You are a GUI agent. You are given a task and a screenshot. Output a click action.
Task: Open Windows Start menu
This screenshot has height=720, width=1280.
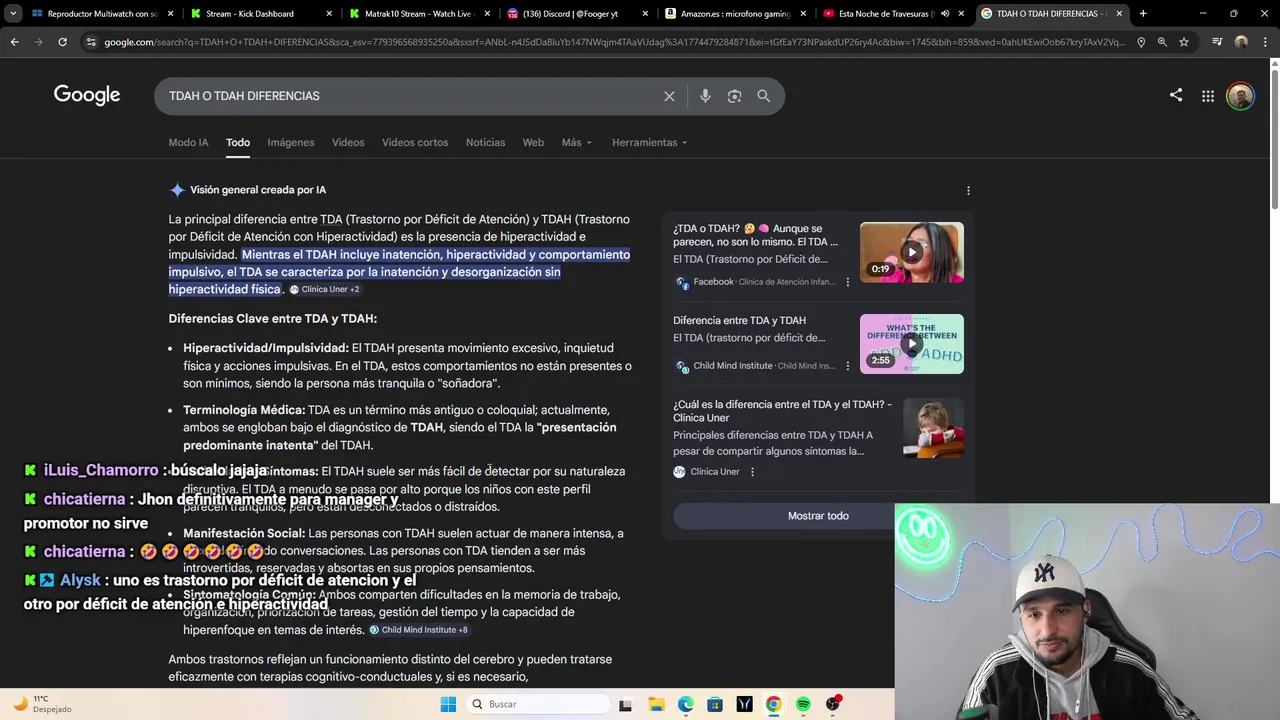tap(447, 704)
